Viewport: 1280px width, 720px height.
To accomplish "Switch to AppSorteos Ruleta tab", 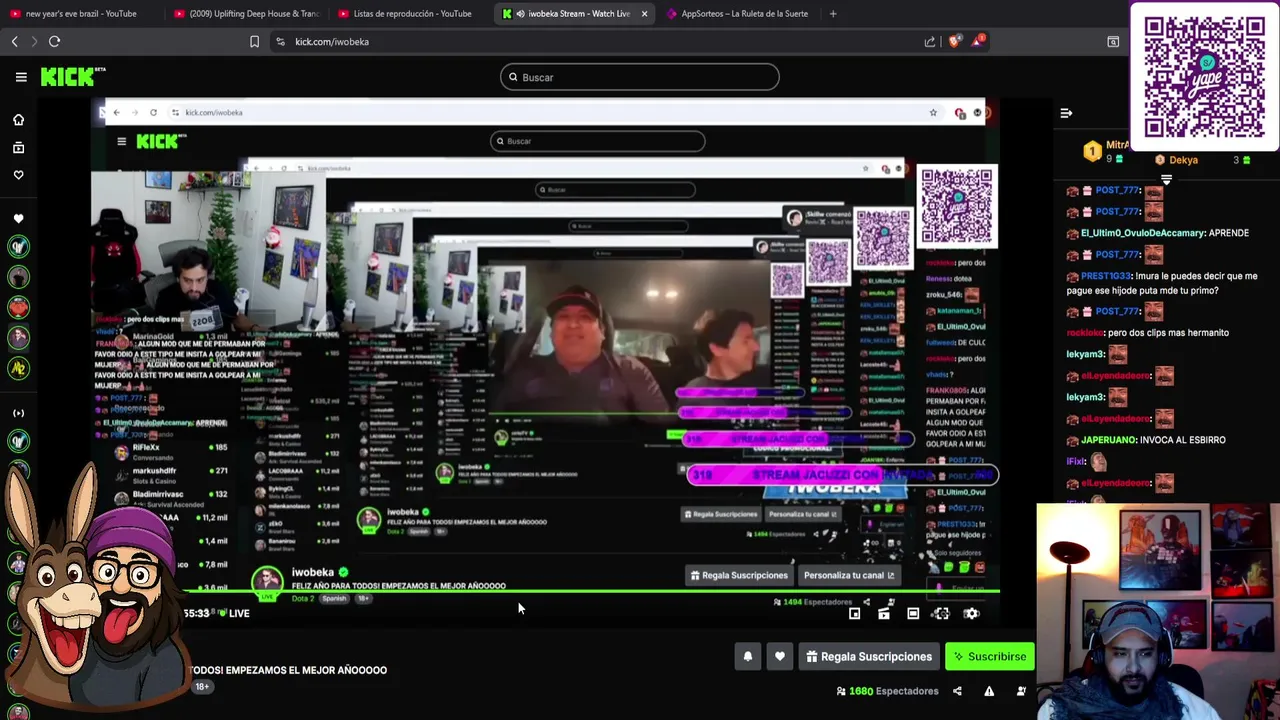I will point(740,14).
